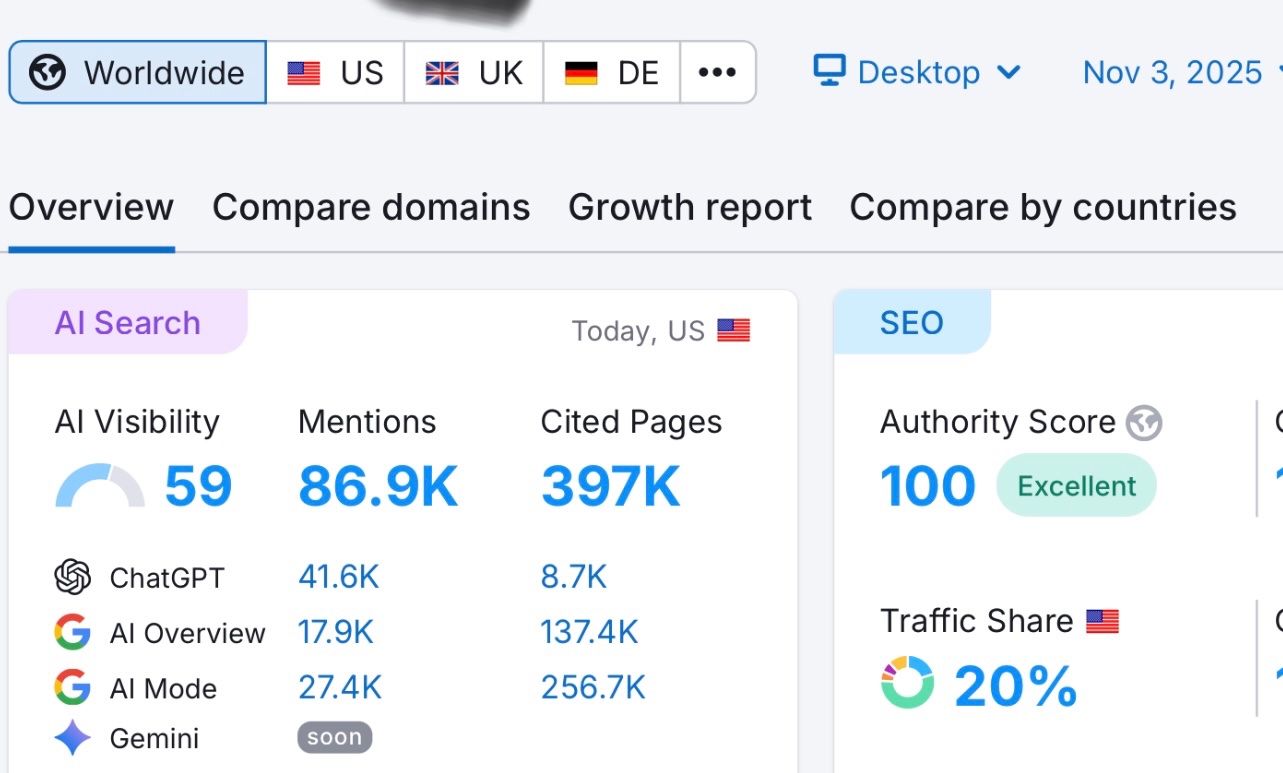The image size is (1283, 773).
Task: Switch to Compare by countries tab
Action: (1043, 207)
